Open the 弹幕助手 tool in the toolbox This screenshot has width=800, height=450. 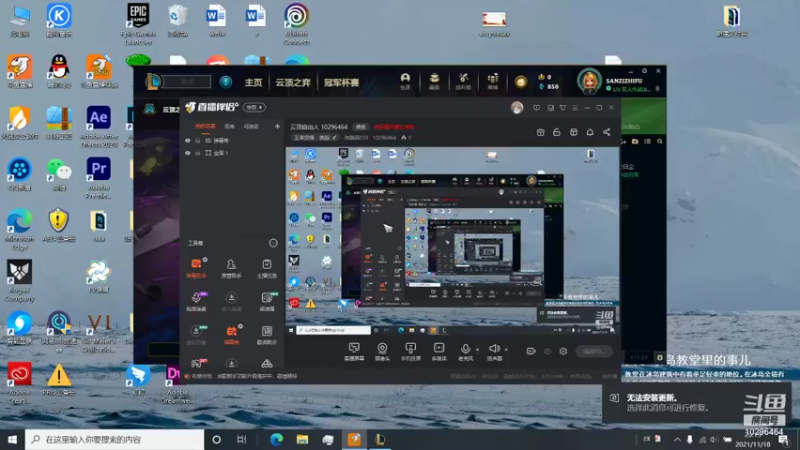[196, 267]
